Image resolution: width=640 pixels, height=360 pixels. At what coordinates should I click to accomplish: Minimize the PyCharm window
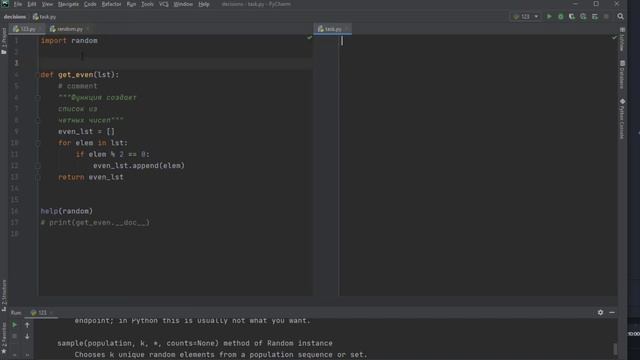point(576,4)
